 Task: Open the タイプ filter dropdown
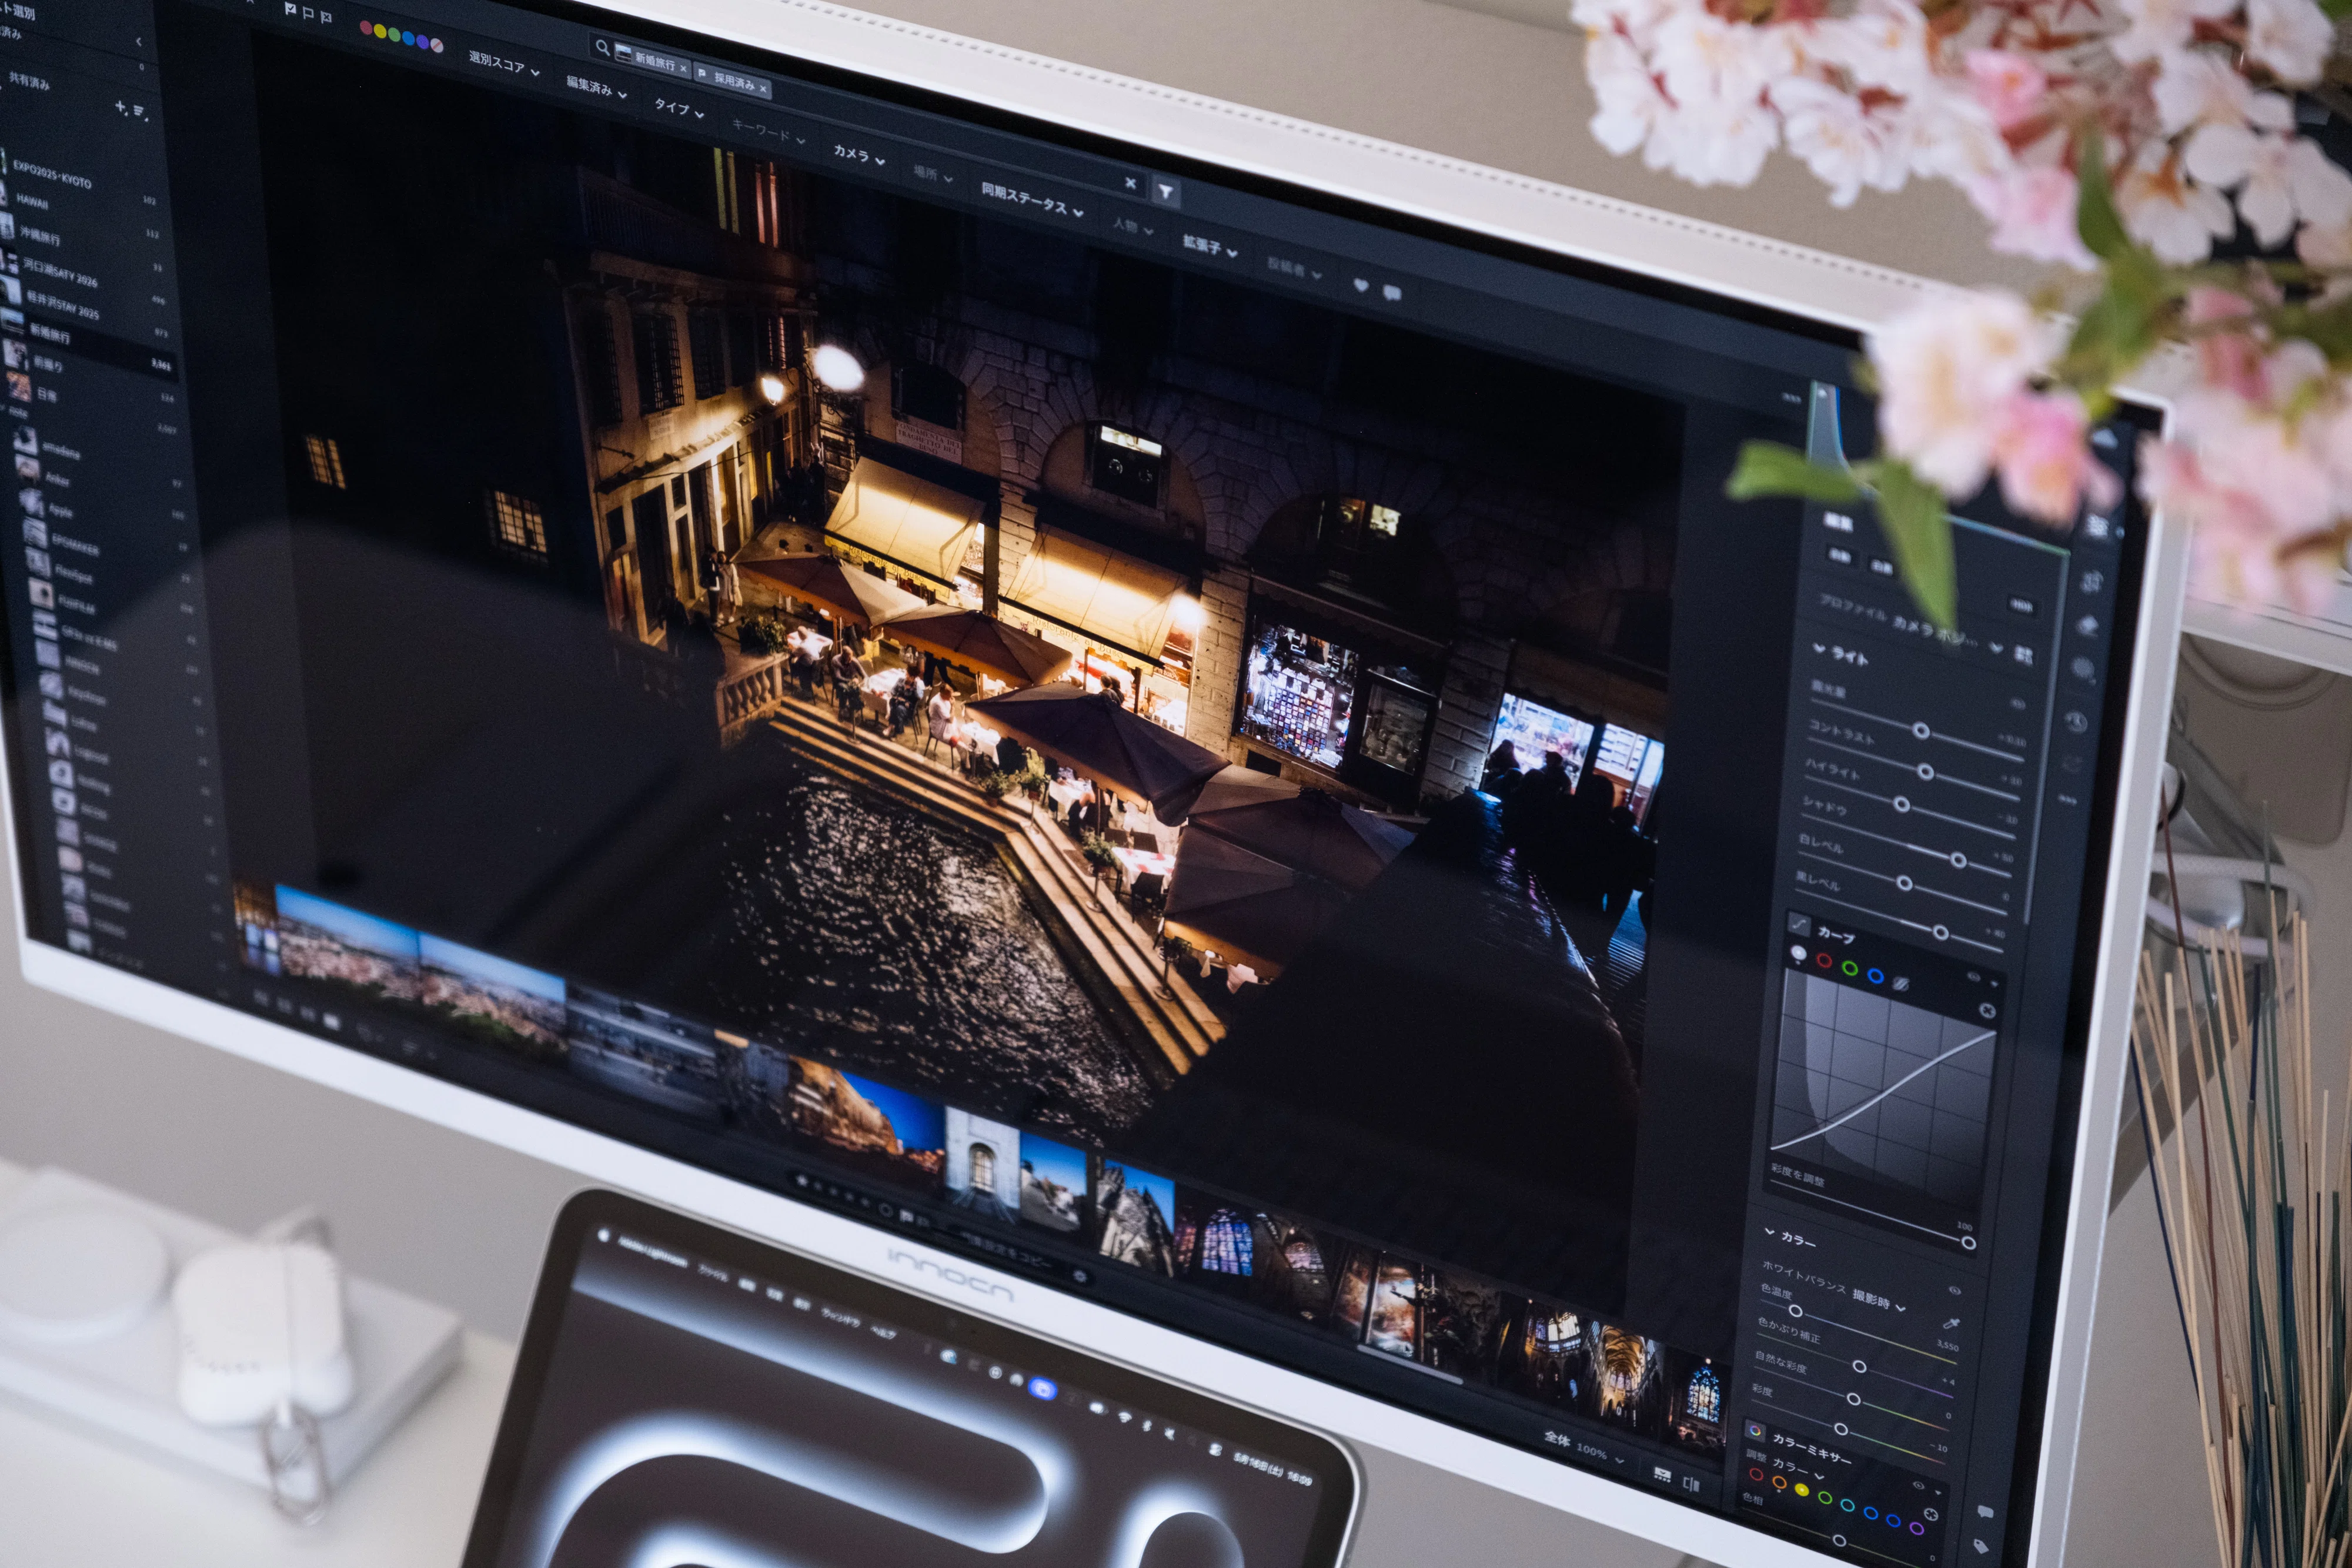pyautogui.click(x=679, y=108)
